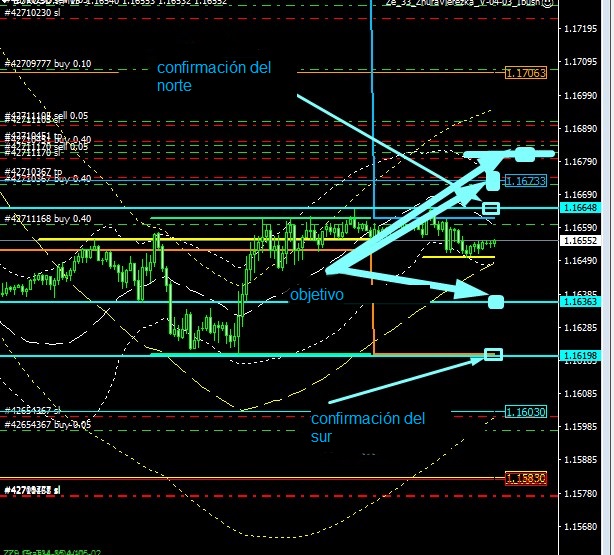Click the 'objetivo' text label
The width and height of the screenshot is (614, 555).
tap(317, 296)
